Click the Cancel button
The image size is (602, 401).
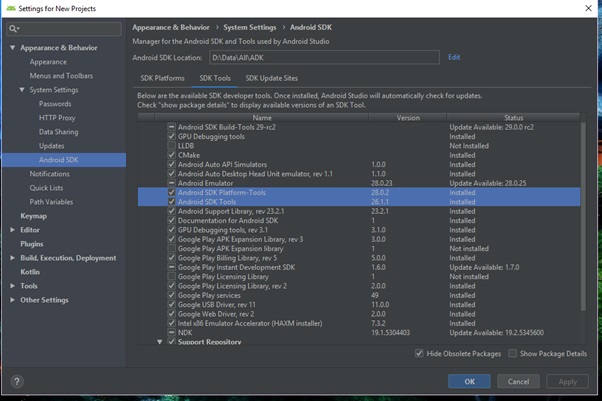(x=518, y=381)
